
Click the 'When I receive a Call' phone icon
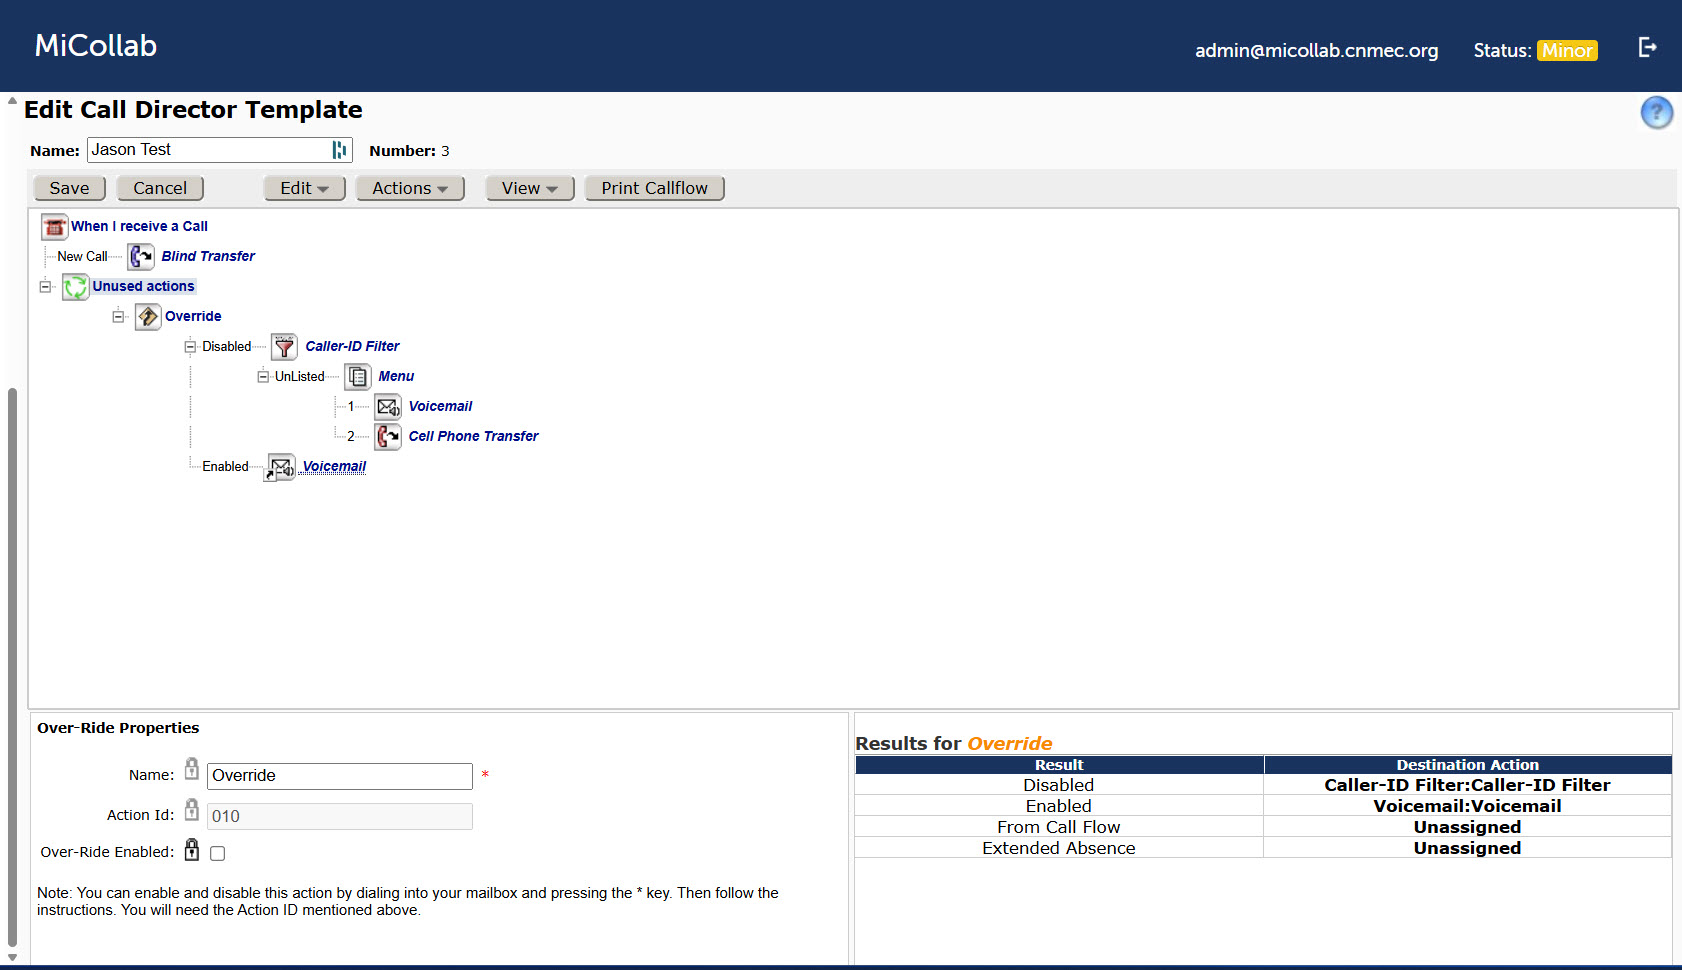pyautogui.click(x=54, y=226)
